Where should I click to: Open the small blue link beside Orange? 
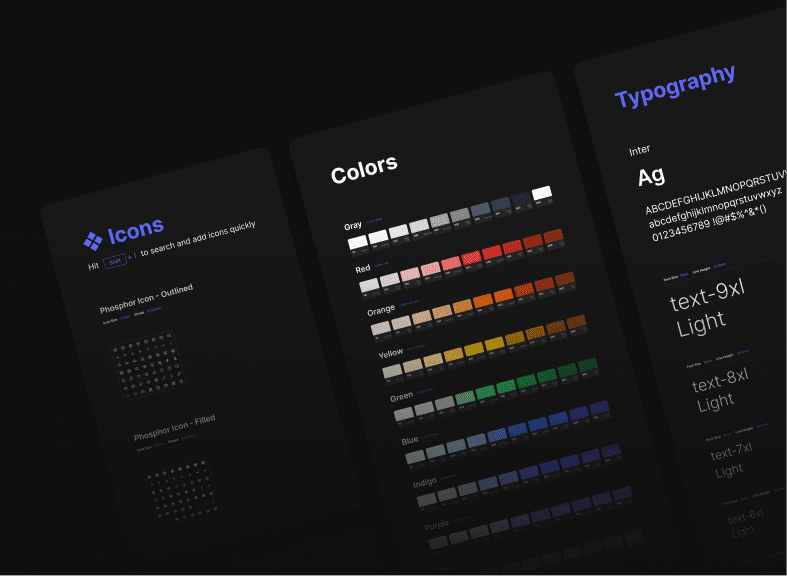click(409, 303)
